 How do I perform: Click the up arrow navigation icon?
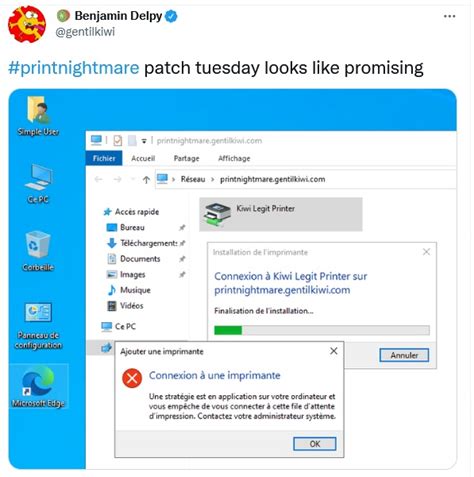coord(146,180)
